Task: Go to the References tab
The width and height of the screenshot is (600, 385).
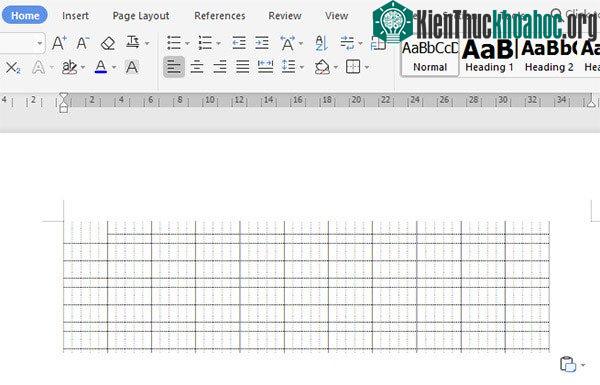Action: (220, 16)
